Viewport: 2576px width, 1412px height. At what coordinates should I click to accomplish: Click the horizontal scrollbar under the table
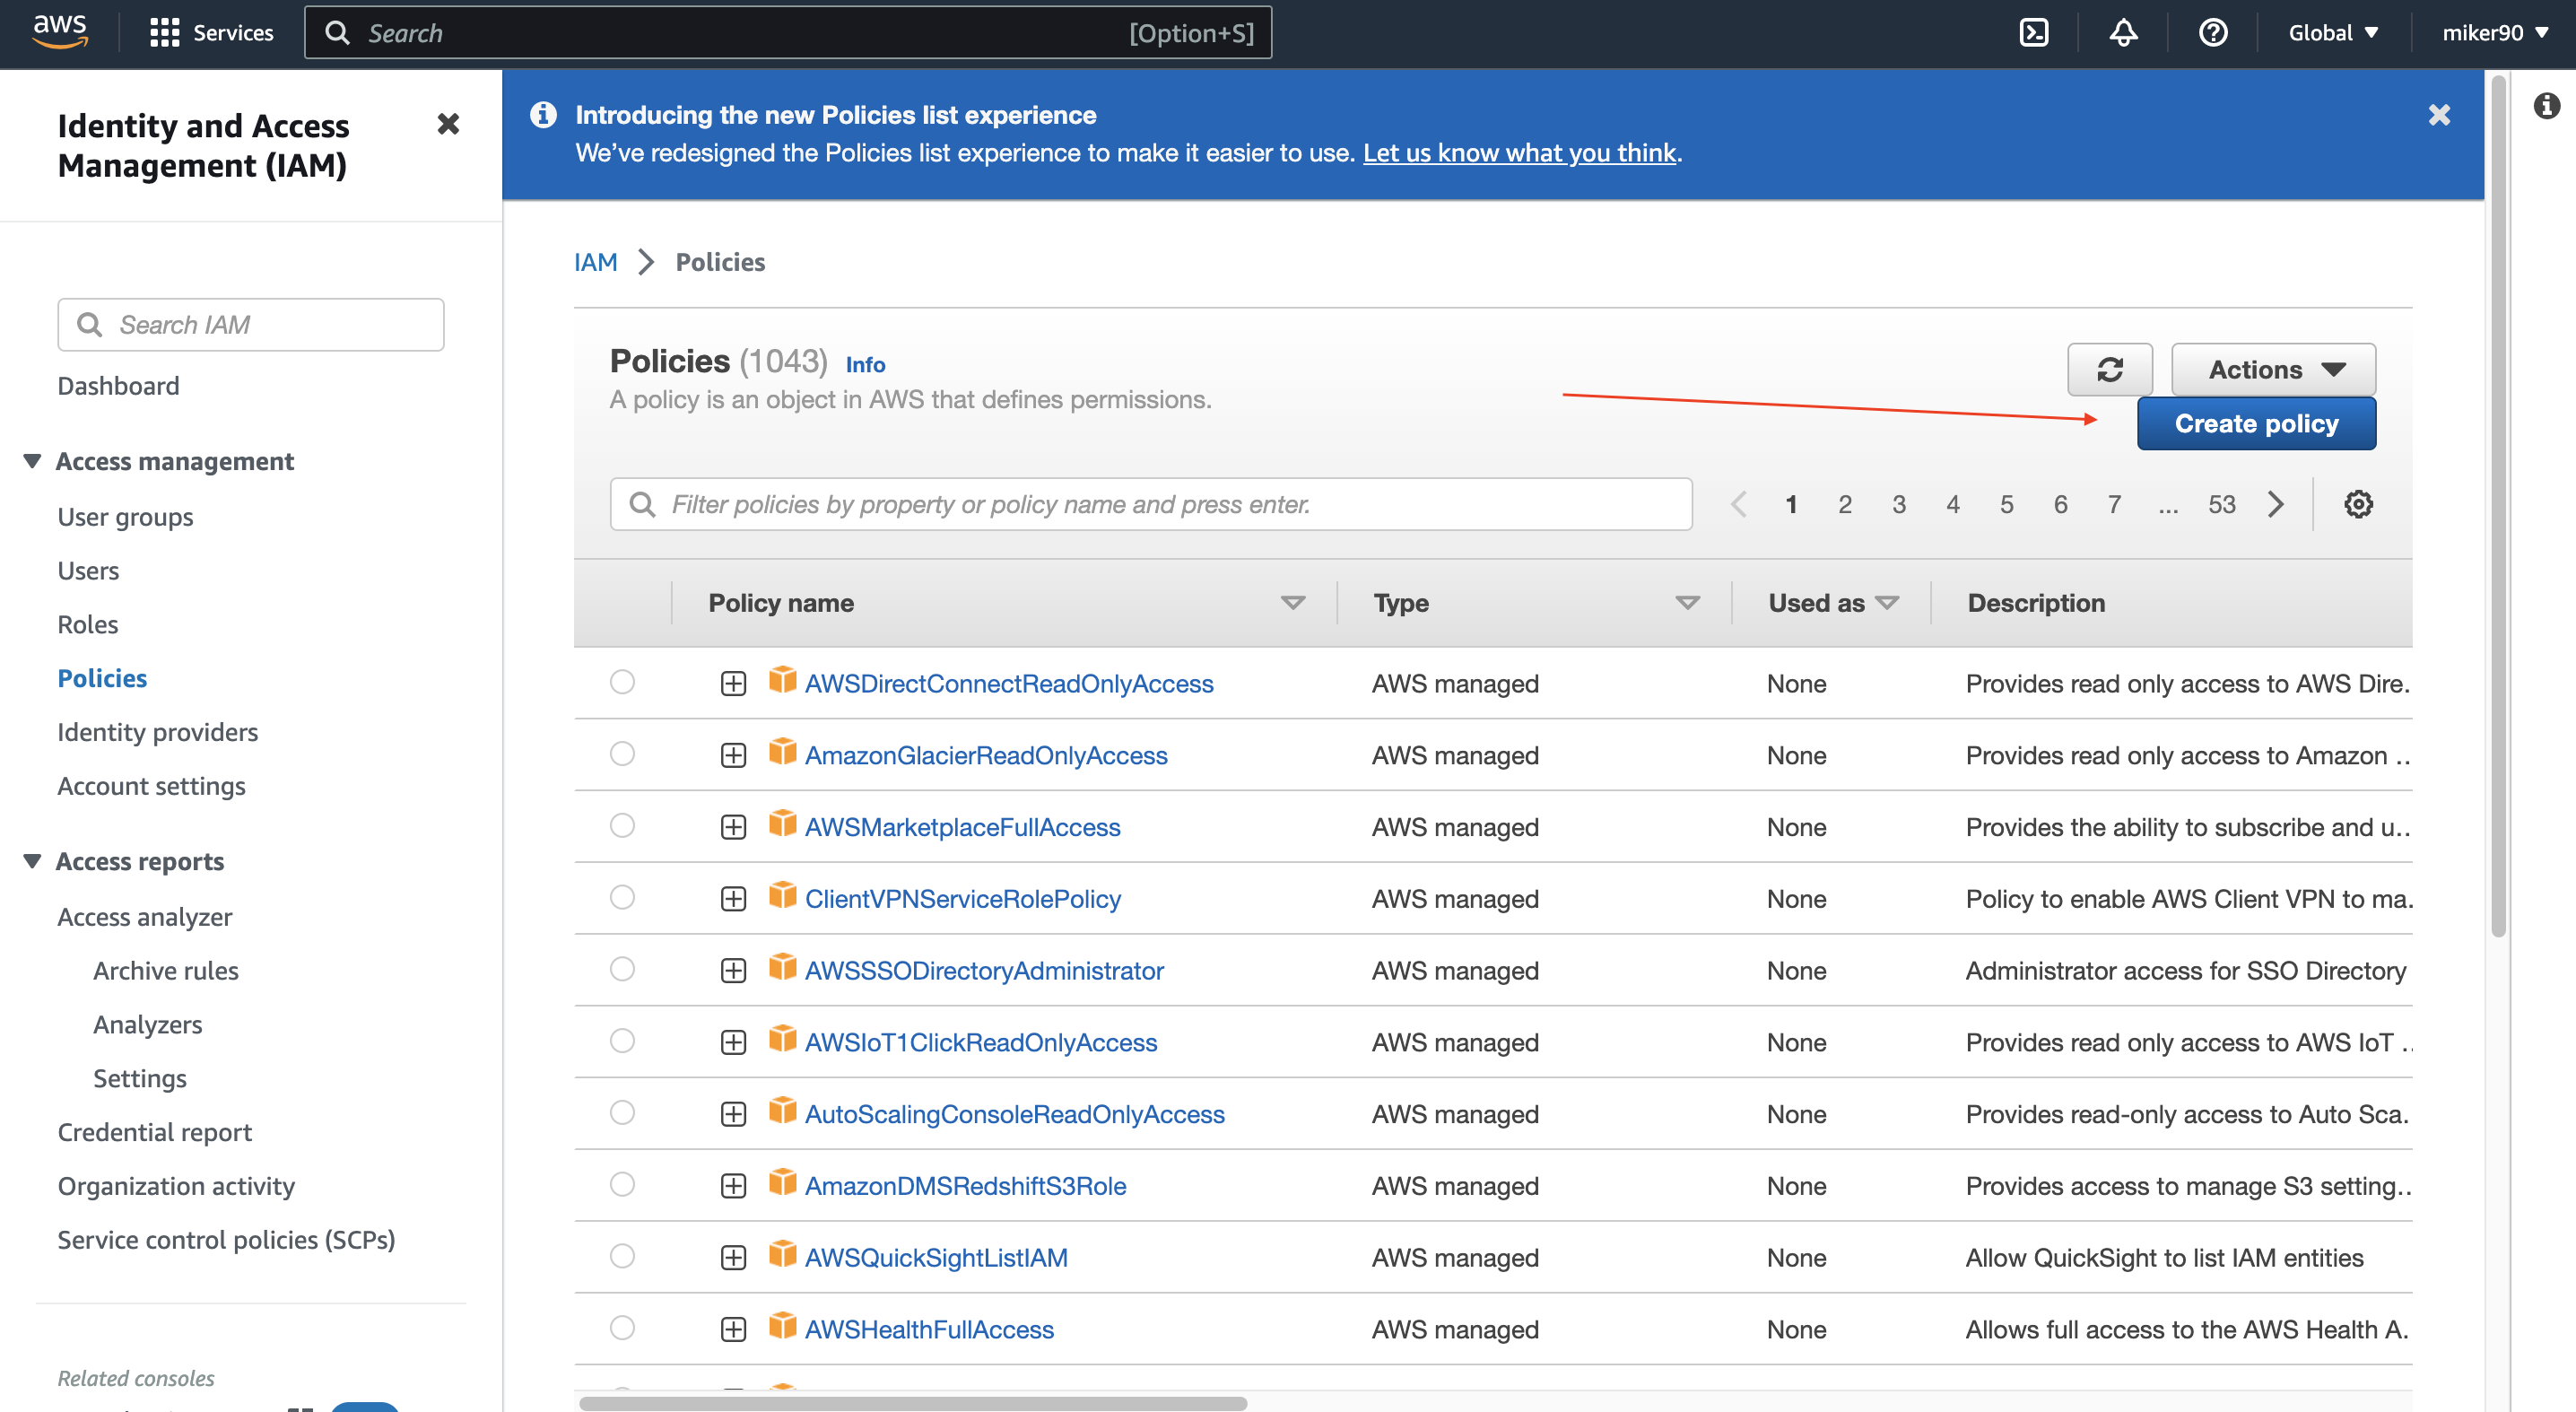coord(912,1403)
